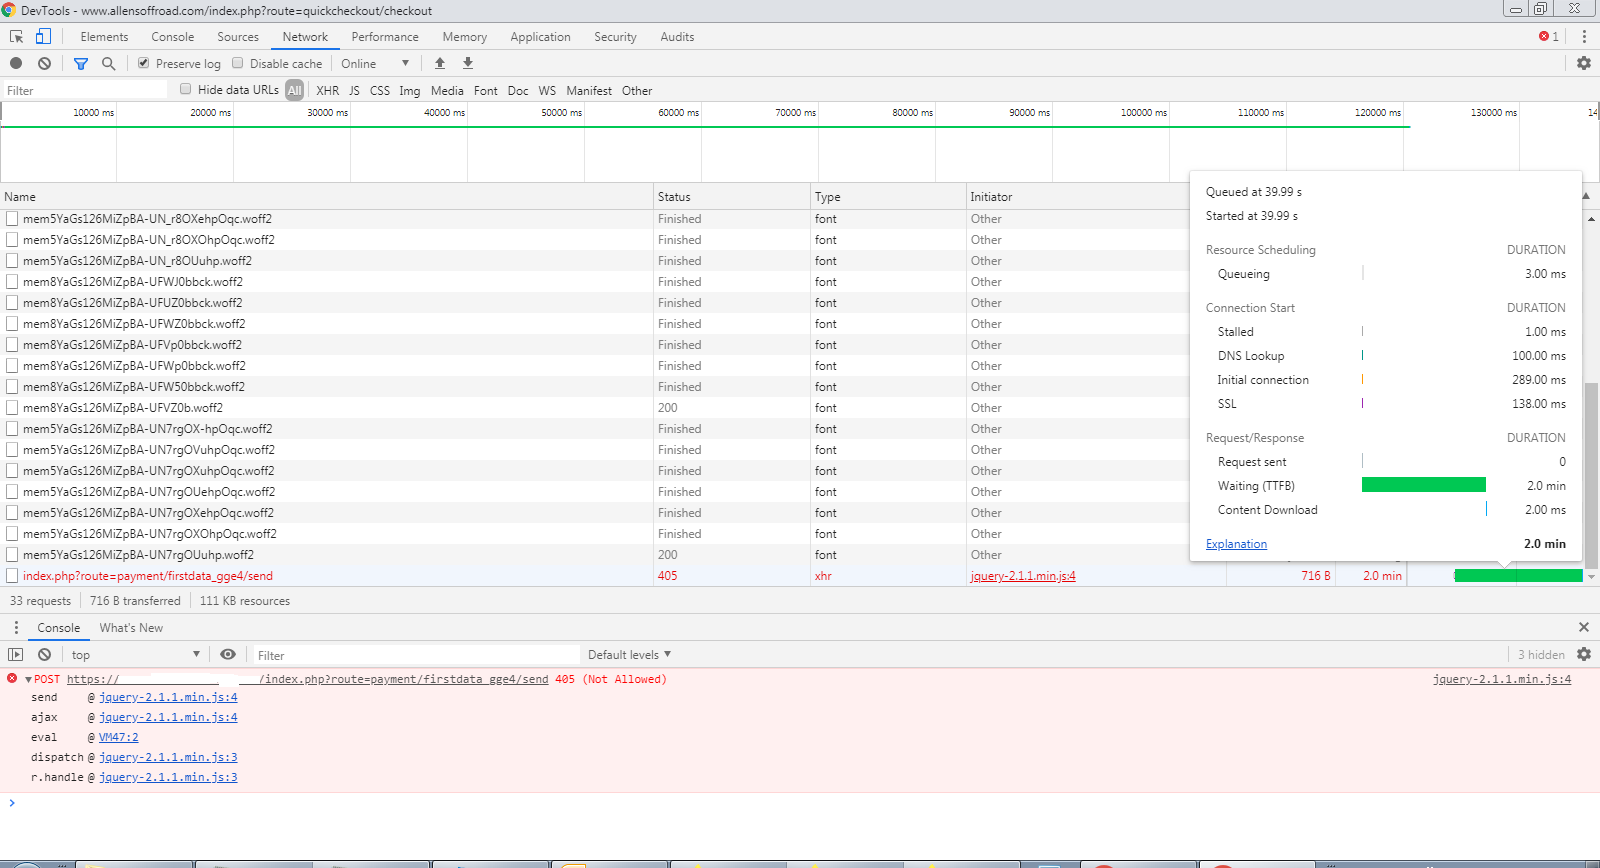Filter requests by Font
The image size is (1600, 868).
tap(486, 90)
